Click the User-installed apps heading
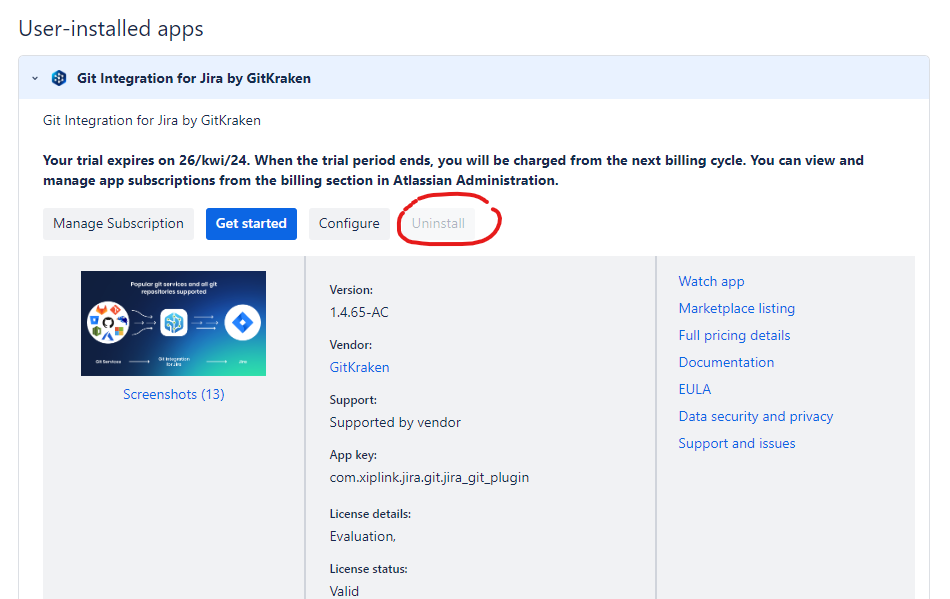The image size is (950, 599). 111,28
